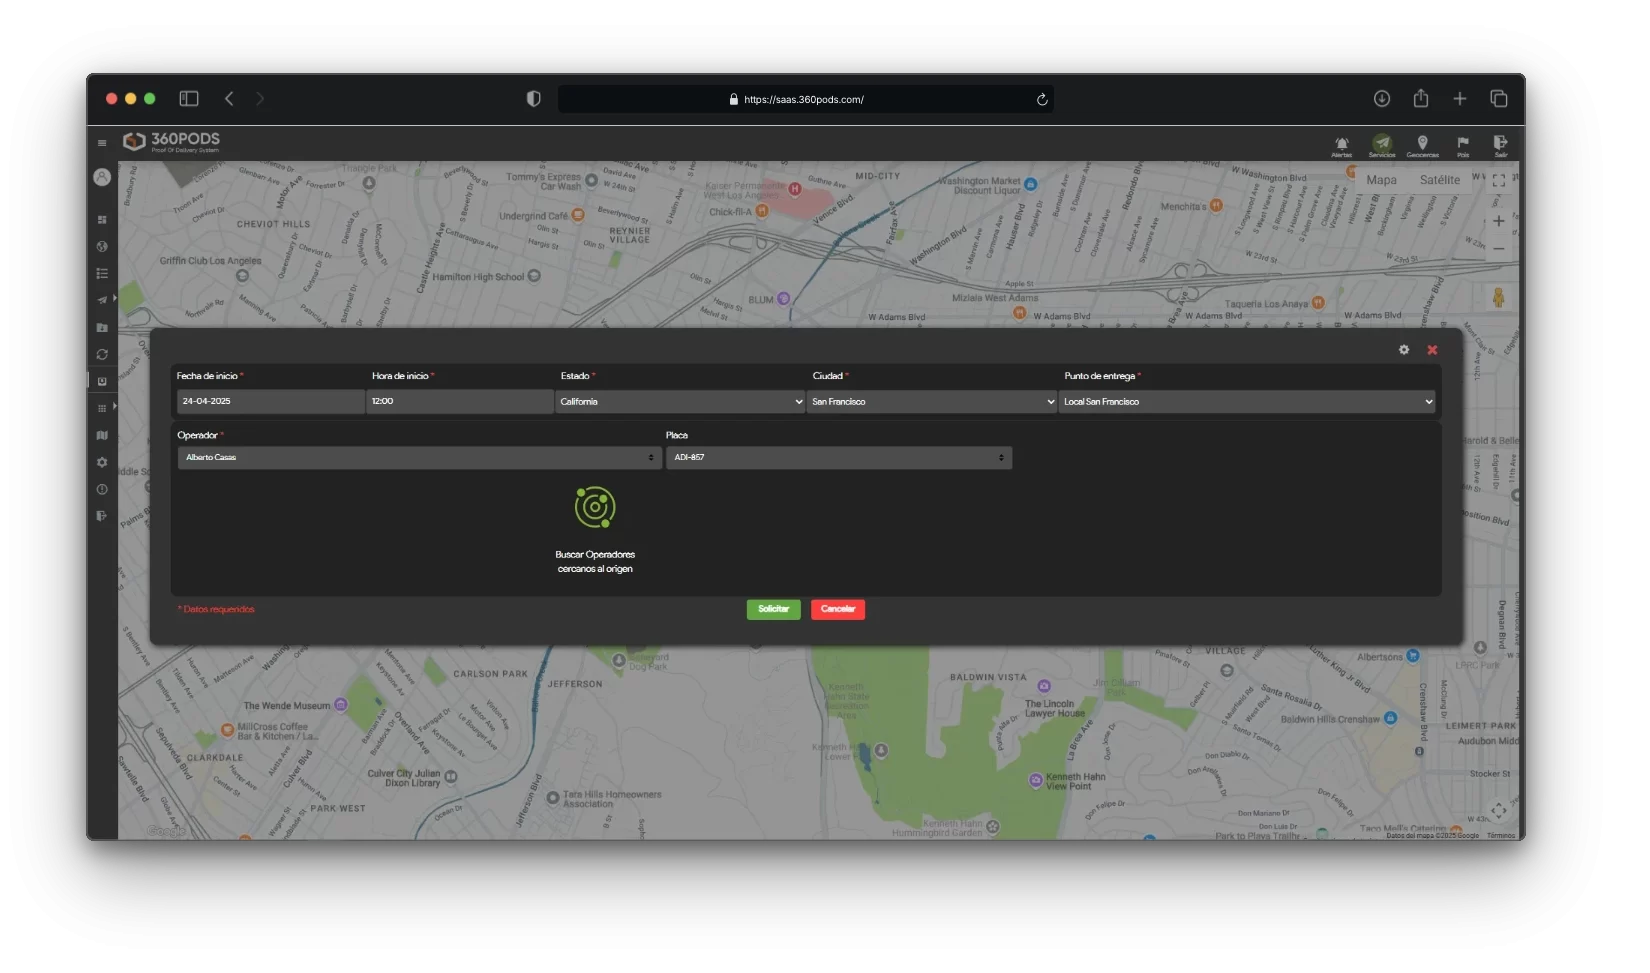Click the Salir logout icon in header
The width and height of the screenshot is (1650, 973).
coord(1500,144)
